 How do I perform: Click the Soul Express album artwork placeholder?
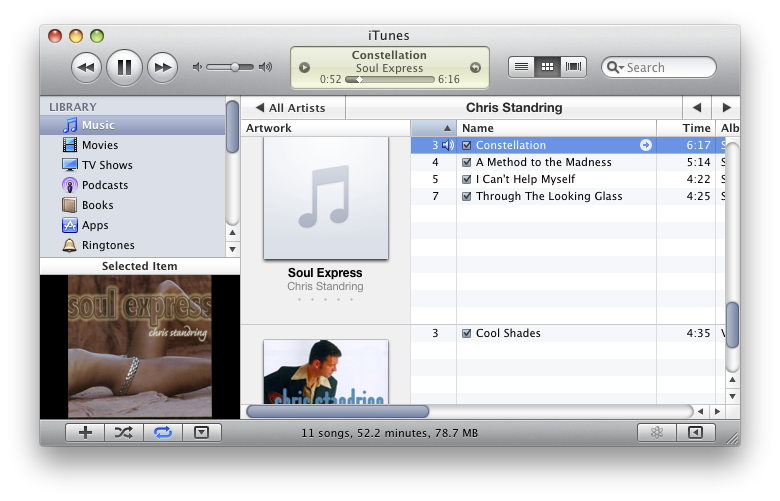[x=326, y=198]
